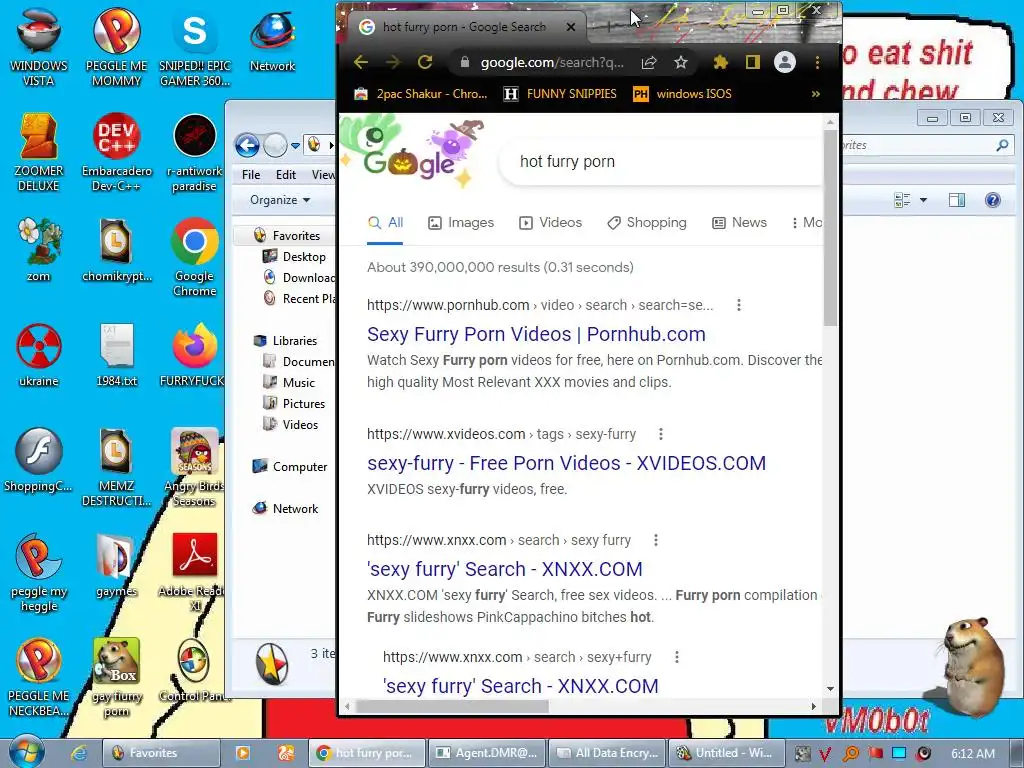Open the FUNNY SNIPPIES bookmark

pyautogui.click(x=560, y=94)
